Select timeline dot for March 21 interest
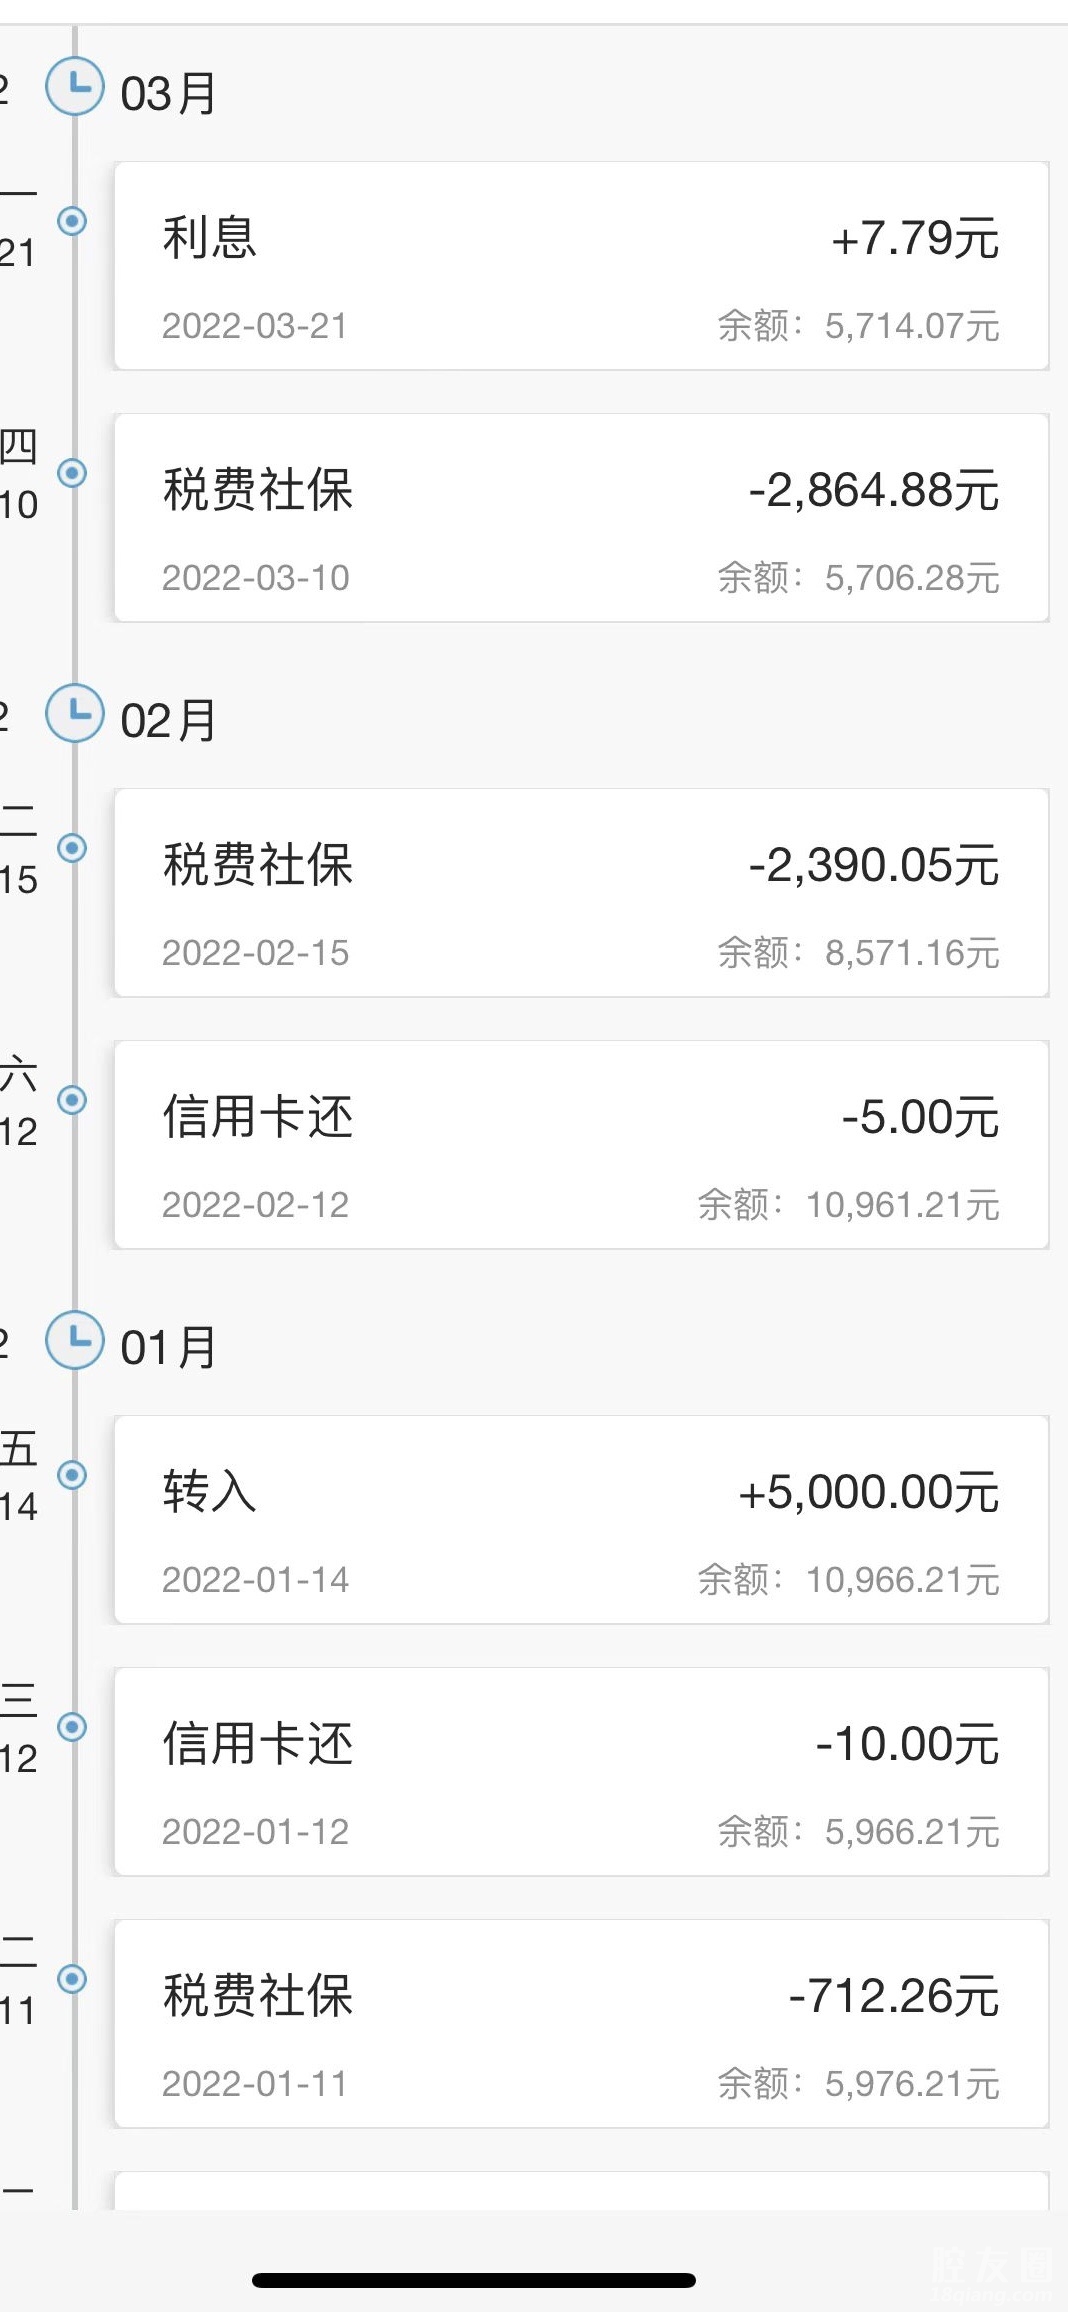 pos(72,221)
